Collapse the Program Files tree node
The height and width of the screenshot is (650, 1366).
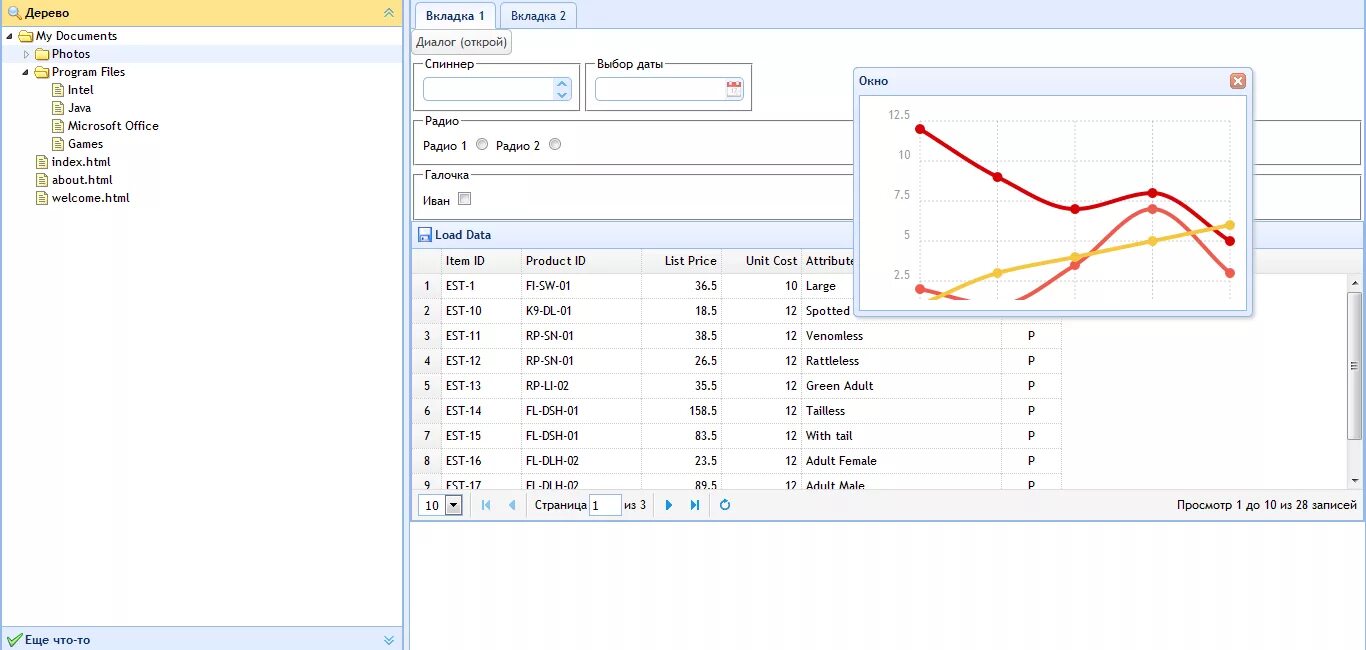[x=27, y=72]
